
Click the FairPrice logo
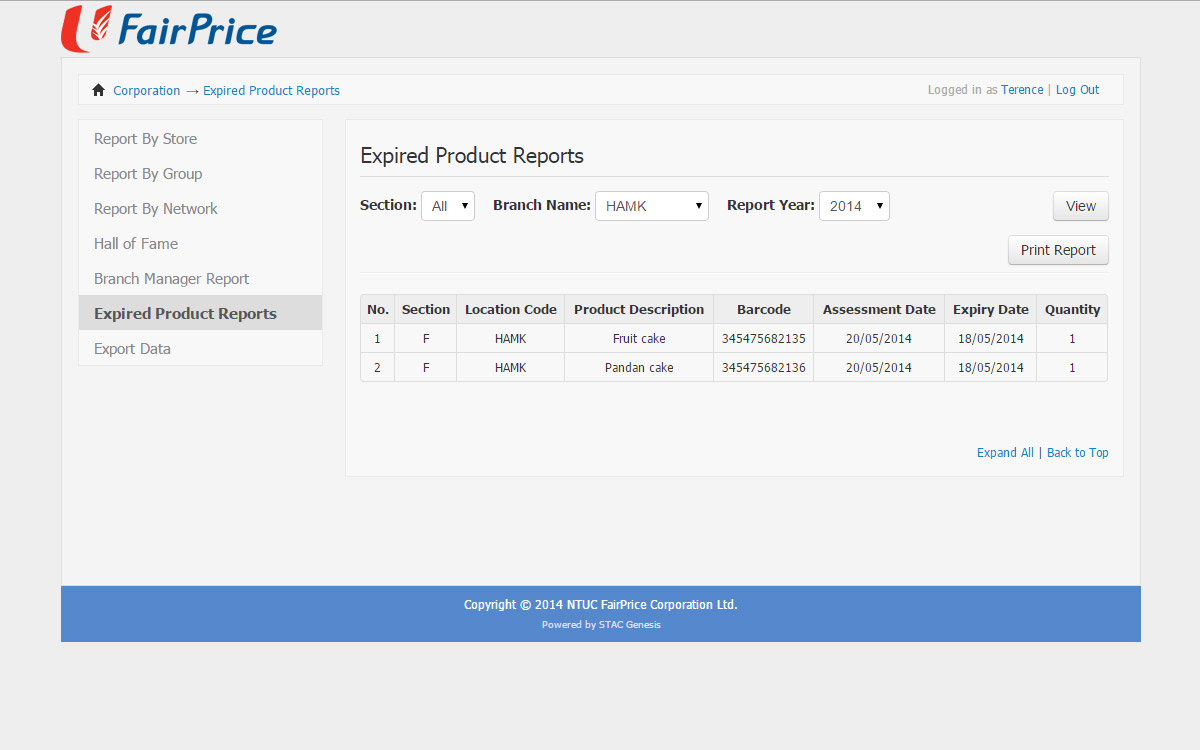tap(169, 28)
